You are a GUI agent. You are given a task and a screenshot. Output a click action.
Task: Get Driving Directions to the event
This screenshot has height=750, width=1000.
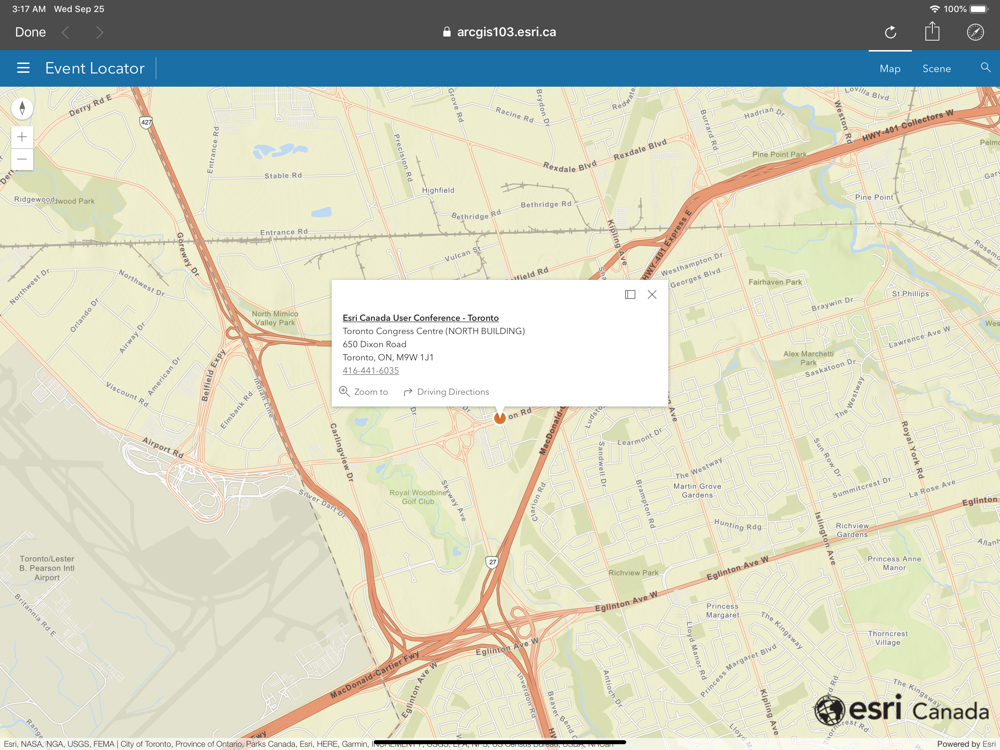[446, 392]
